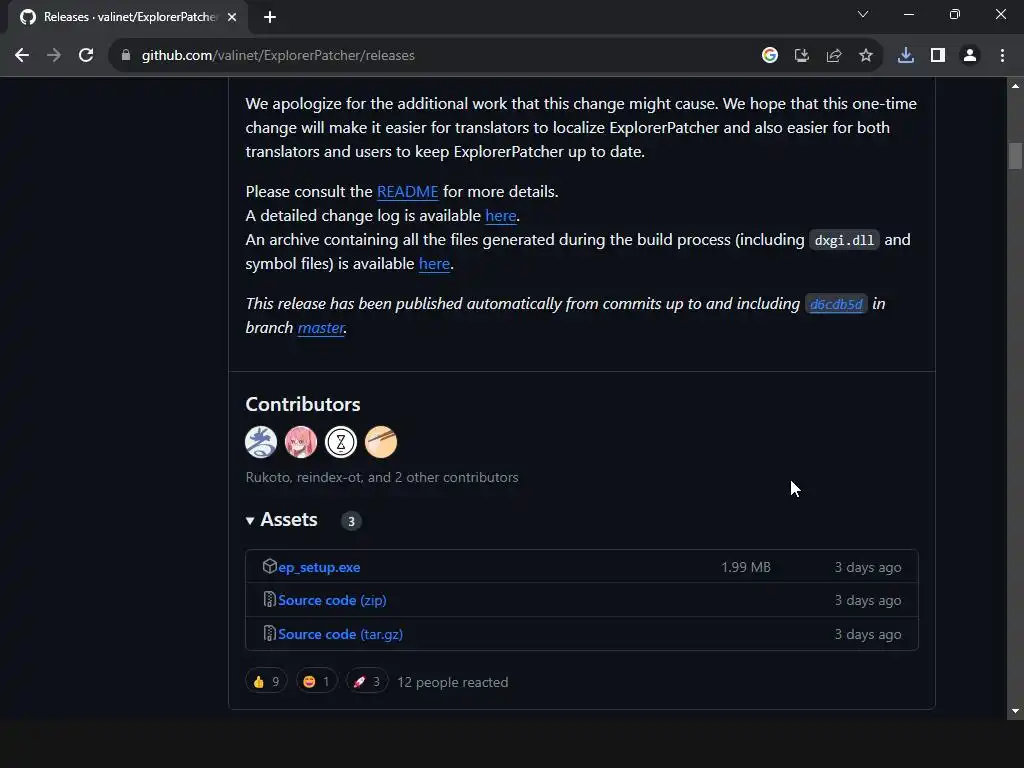The width and height of the screenshot is (1024, 768).
Task: Download Source code (zip)
Action: point(332,600)
